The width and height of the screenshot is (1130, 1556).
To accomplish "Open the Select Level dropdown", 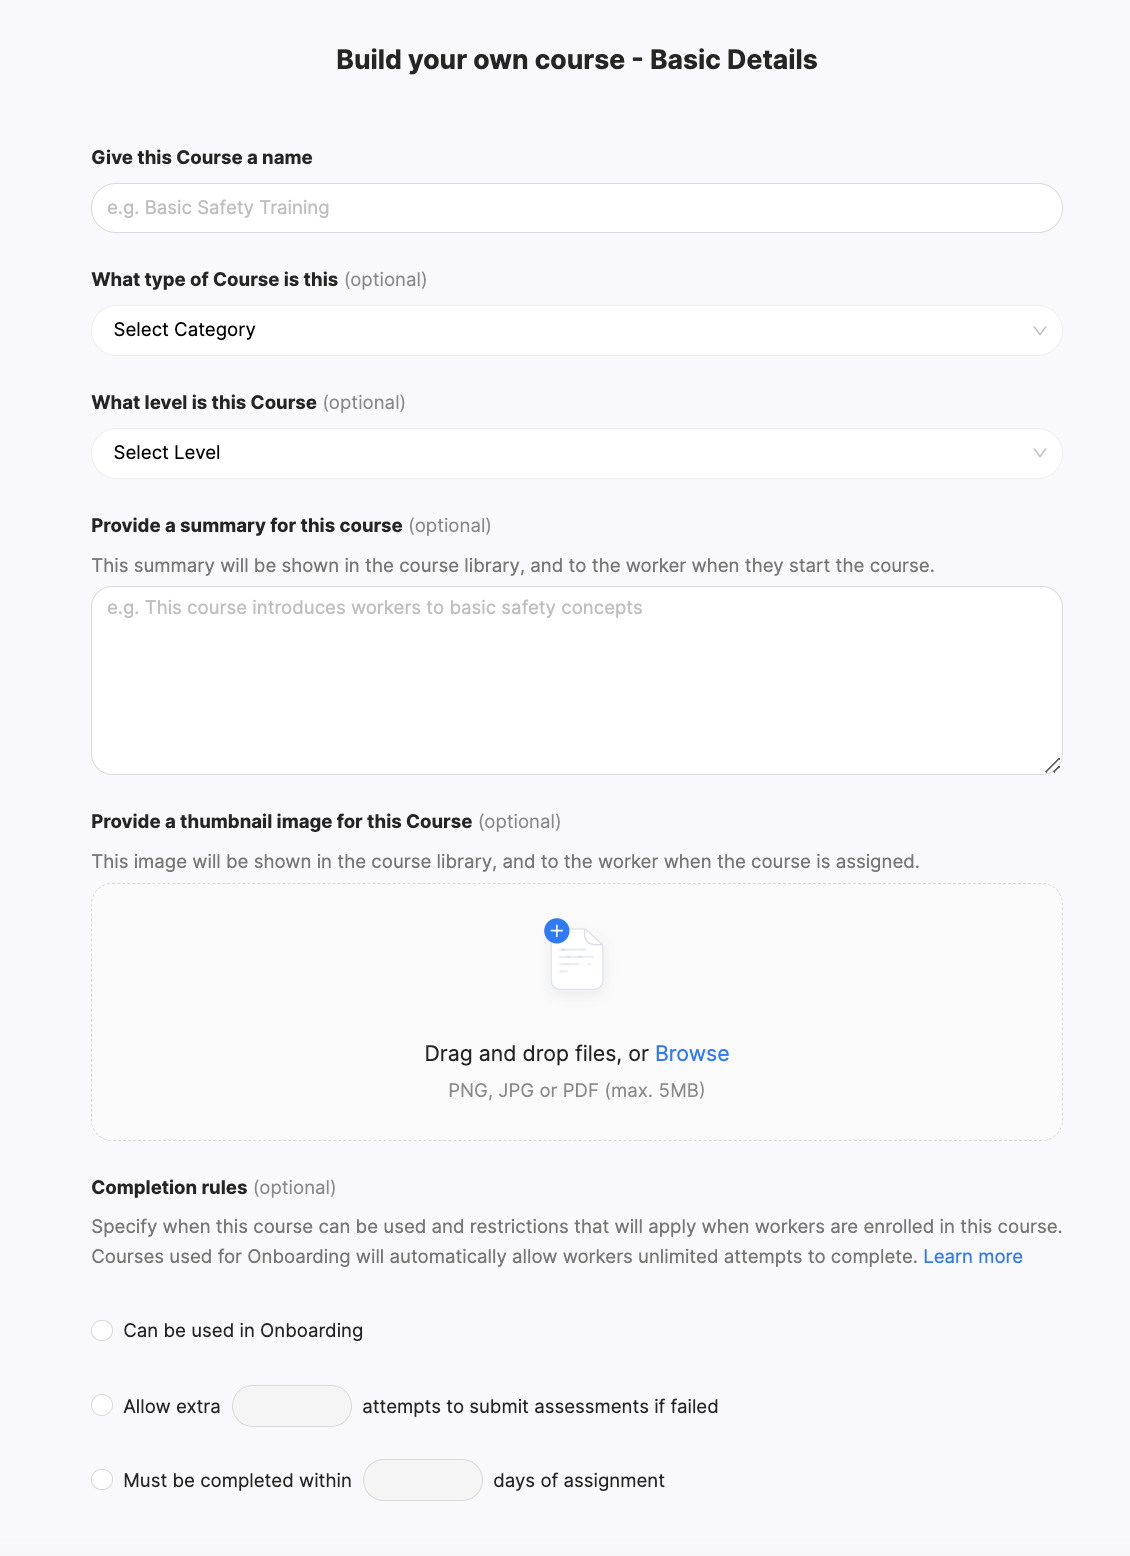I will pyautogui.click(x=577, y=453).
